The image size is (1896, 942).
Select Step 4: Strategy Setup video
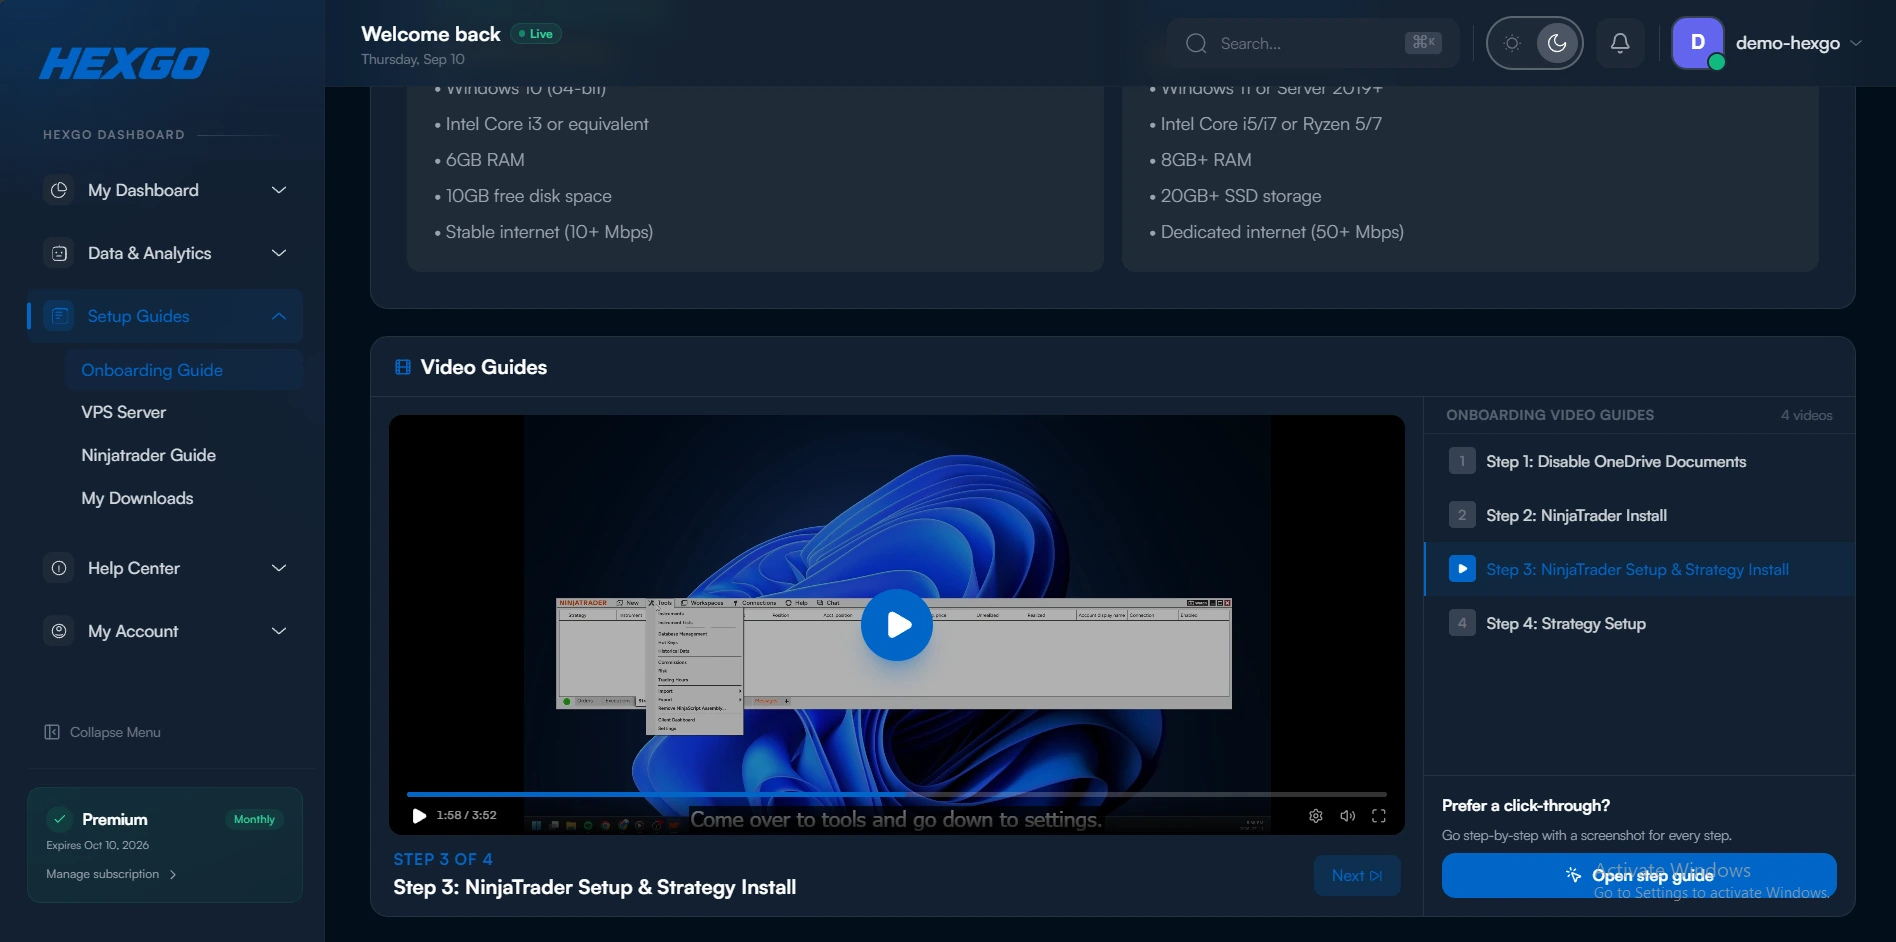pyautogui.click(x=1640, y=623)
